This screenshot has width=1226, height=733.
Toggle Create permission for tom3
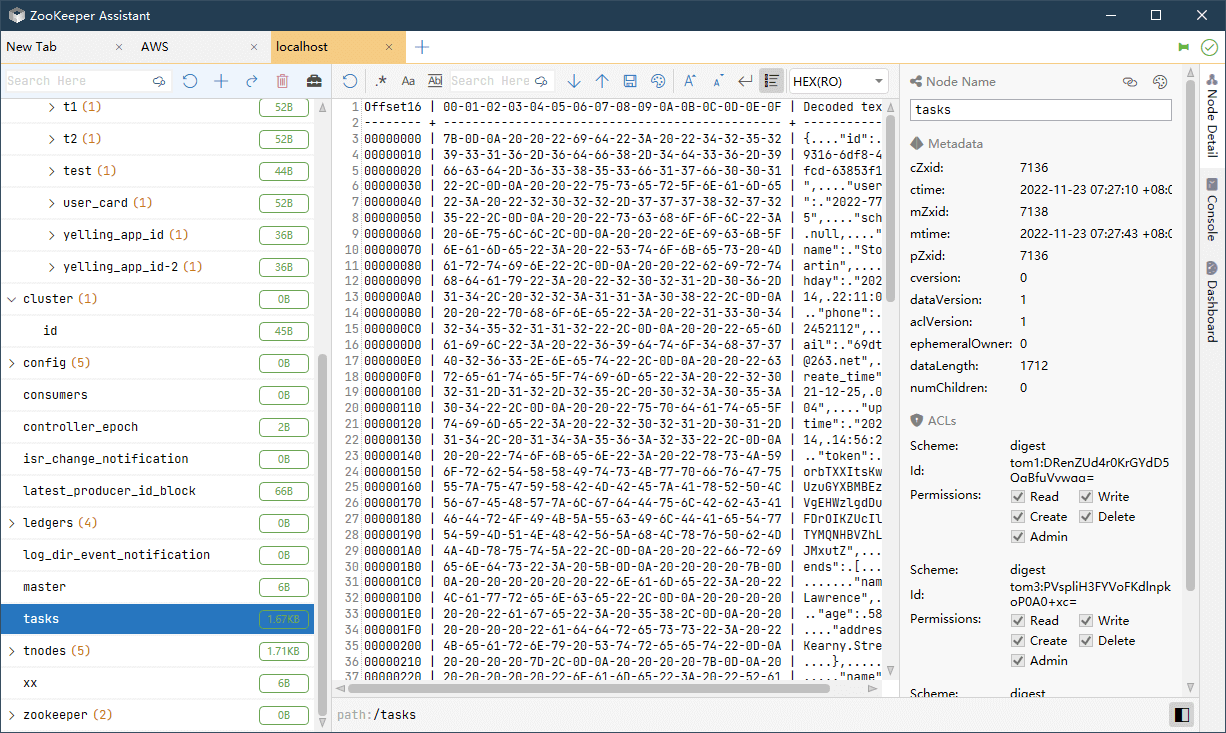(x=1018, y=641)
